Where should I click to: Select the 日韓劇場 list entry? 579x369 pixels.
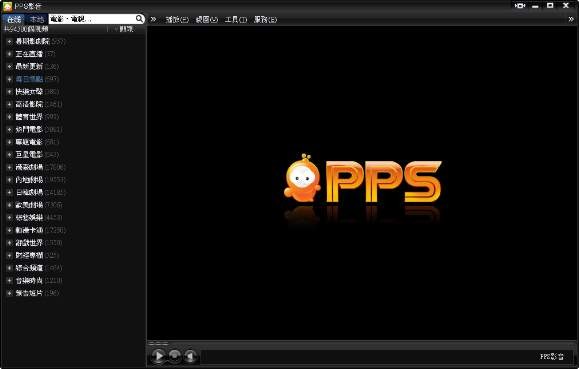(40, 192)
